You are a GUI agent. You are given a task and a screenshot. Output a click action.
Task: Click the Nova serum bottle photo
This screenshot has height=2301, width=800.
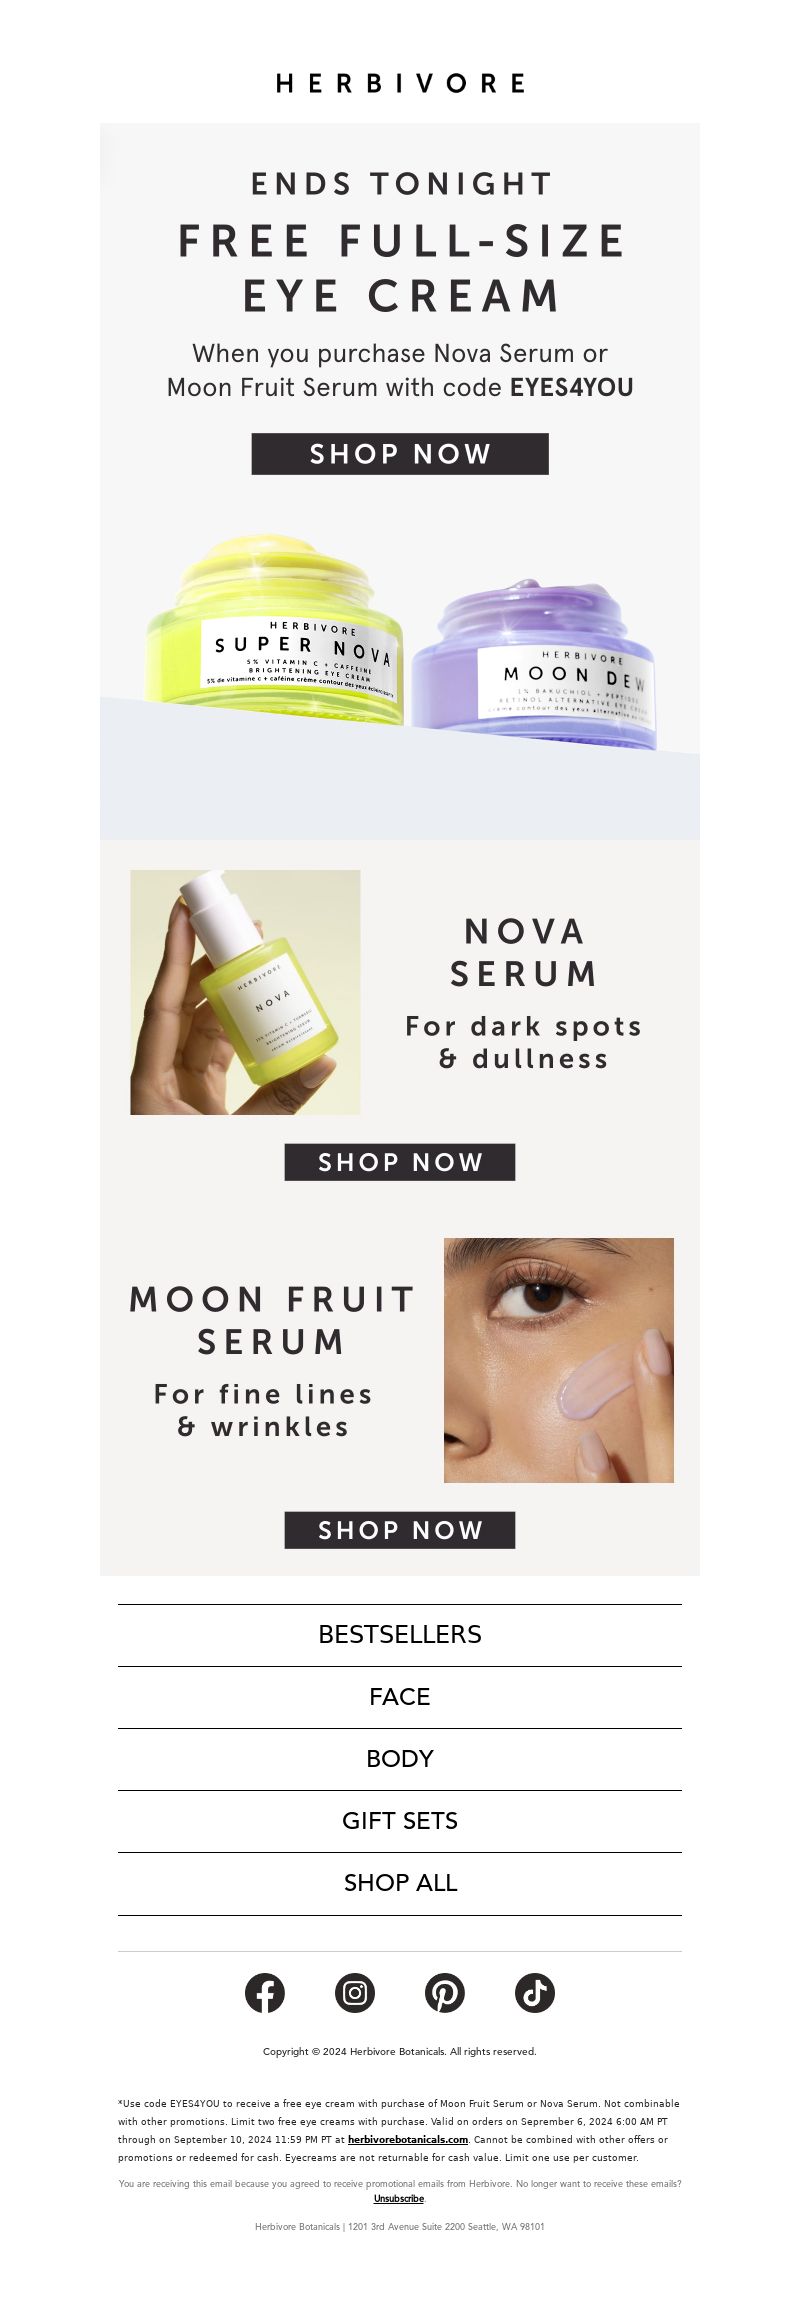(x=245, y=992)
